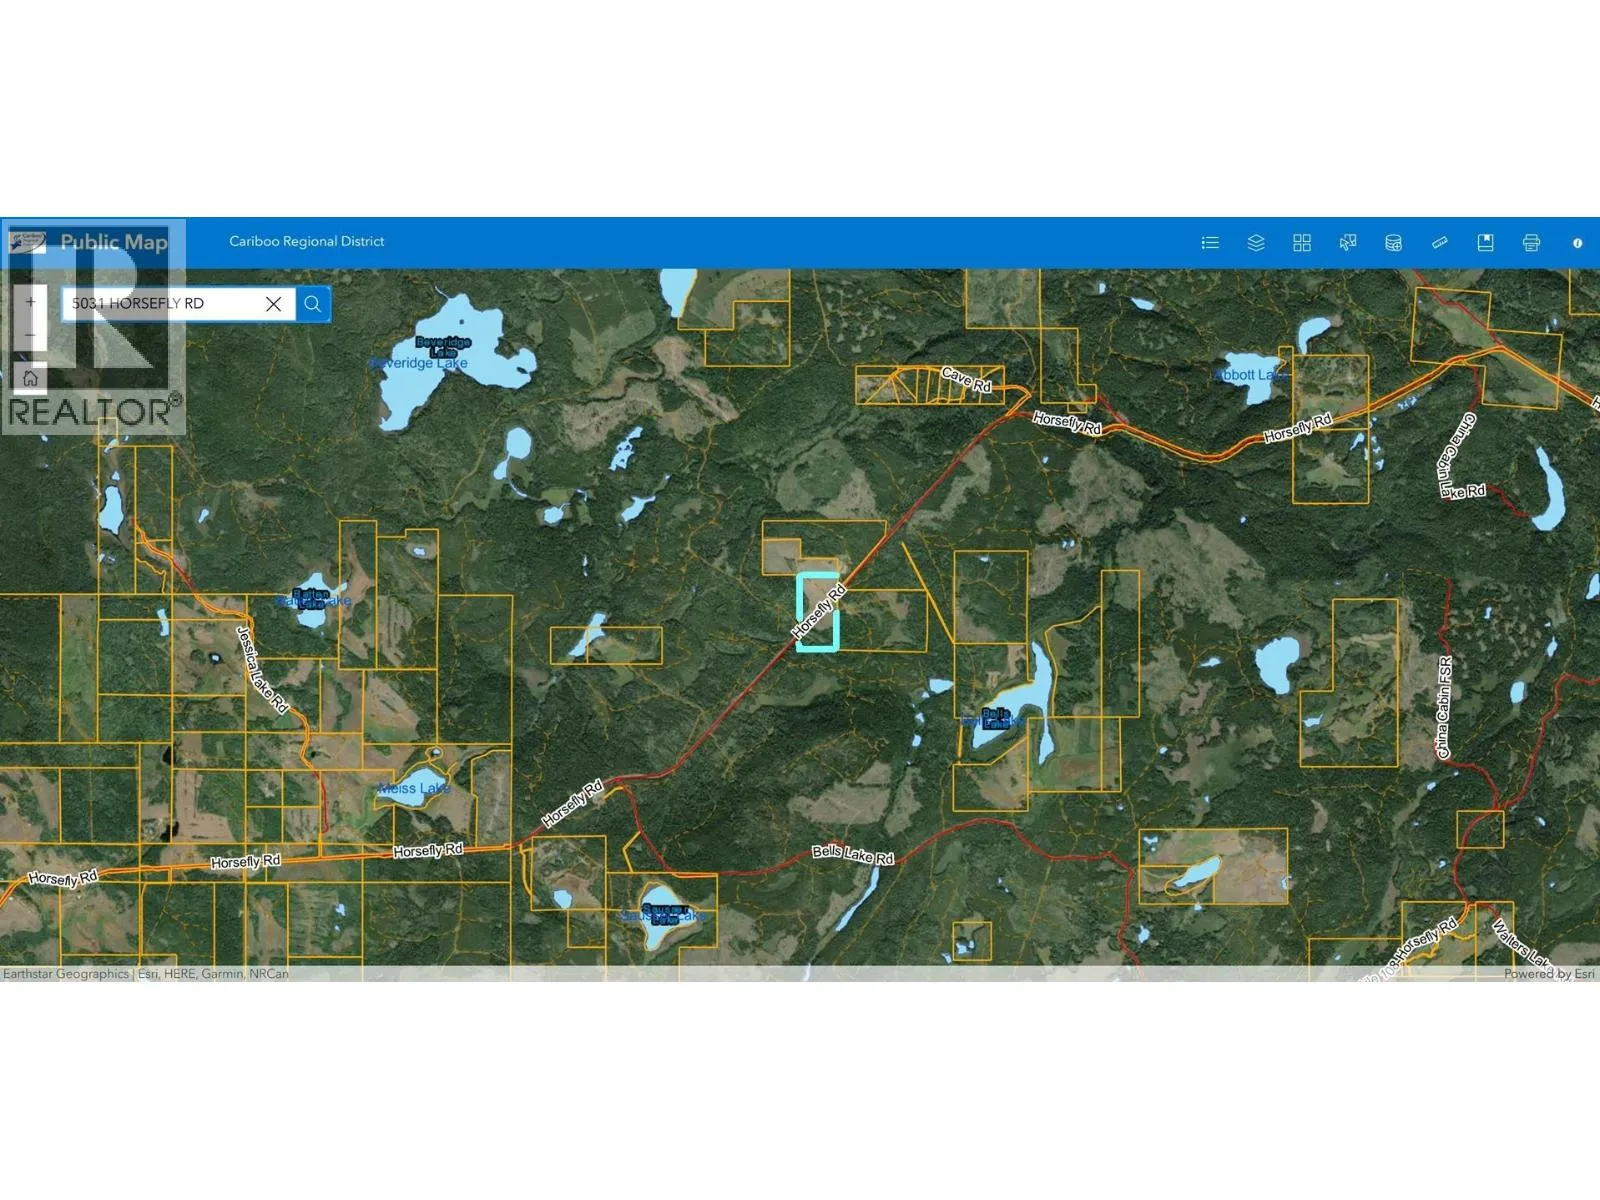The width and height of the screenshot is (1600, 1200).
Task: Open the Add Data widget
Action: (x=1393, y=242)
